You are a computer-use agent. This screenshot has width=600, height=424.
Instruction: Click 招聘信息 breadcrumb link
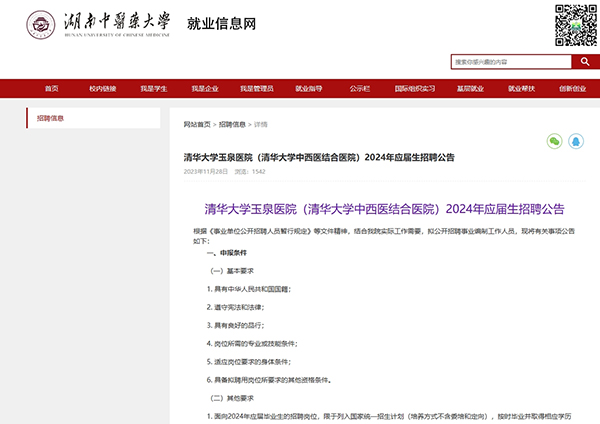click(x=232, y=124)
